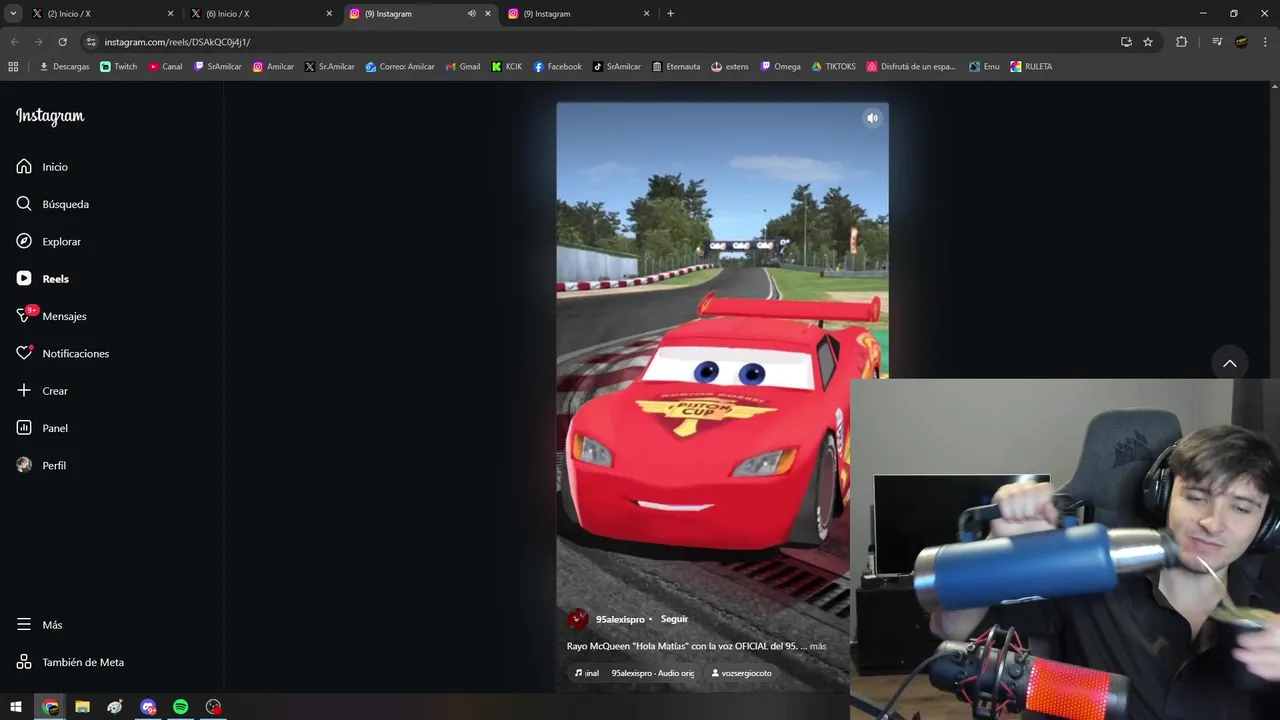This screenshot has width=1280, height=720.
Task: Open Búsqueda in Instagram sidebar
Action: (x=52, y=204)
